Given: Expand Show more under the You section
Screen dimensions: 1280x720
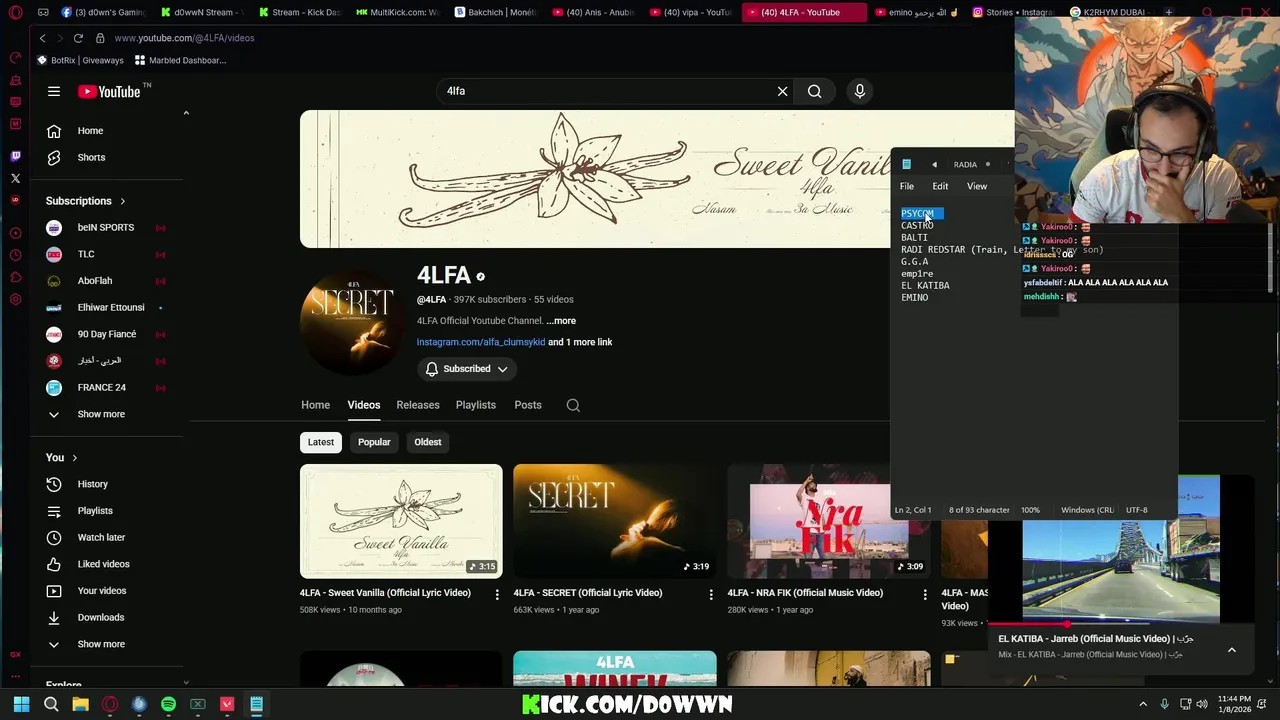Looking at the screenshot, I should click(x=100, y=644).
